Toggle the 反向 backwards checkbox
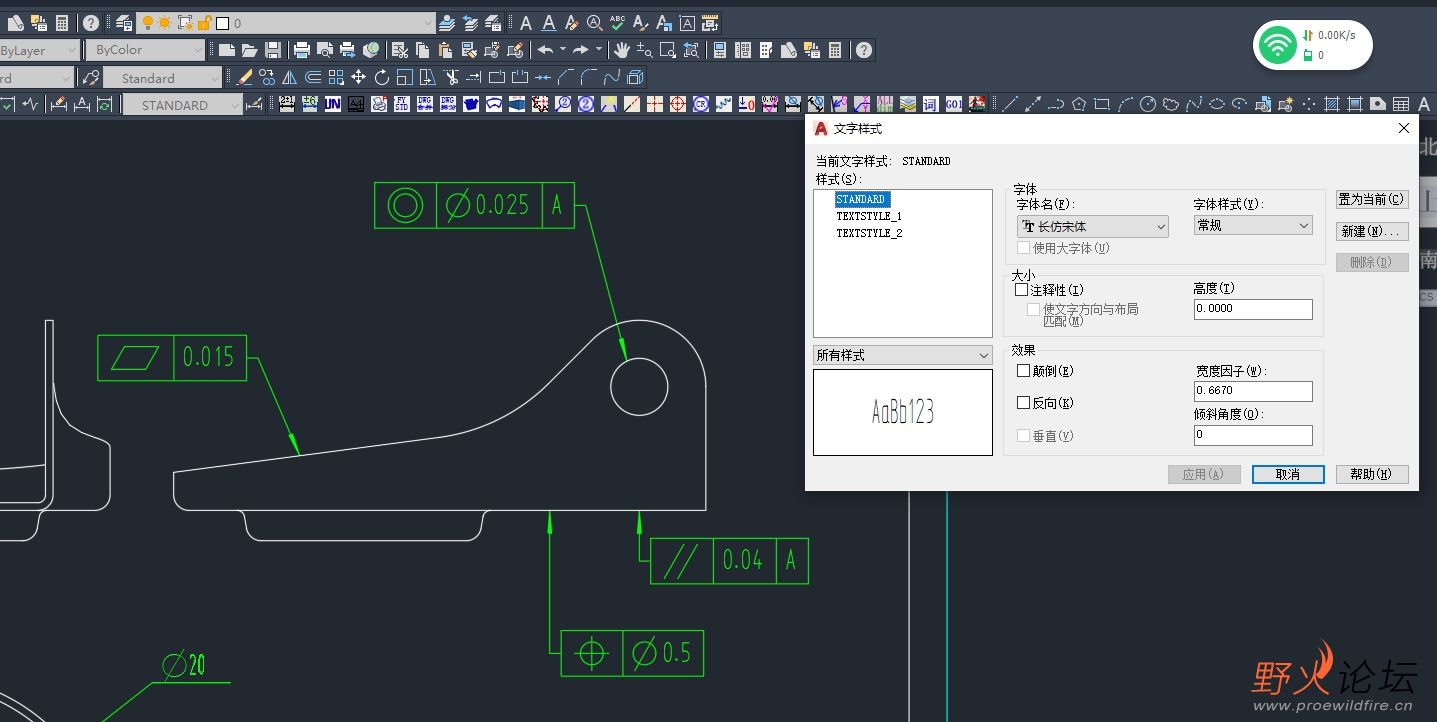This screenshot has height=722, width=1437. point(1023,403)
